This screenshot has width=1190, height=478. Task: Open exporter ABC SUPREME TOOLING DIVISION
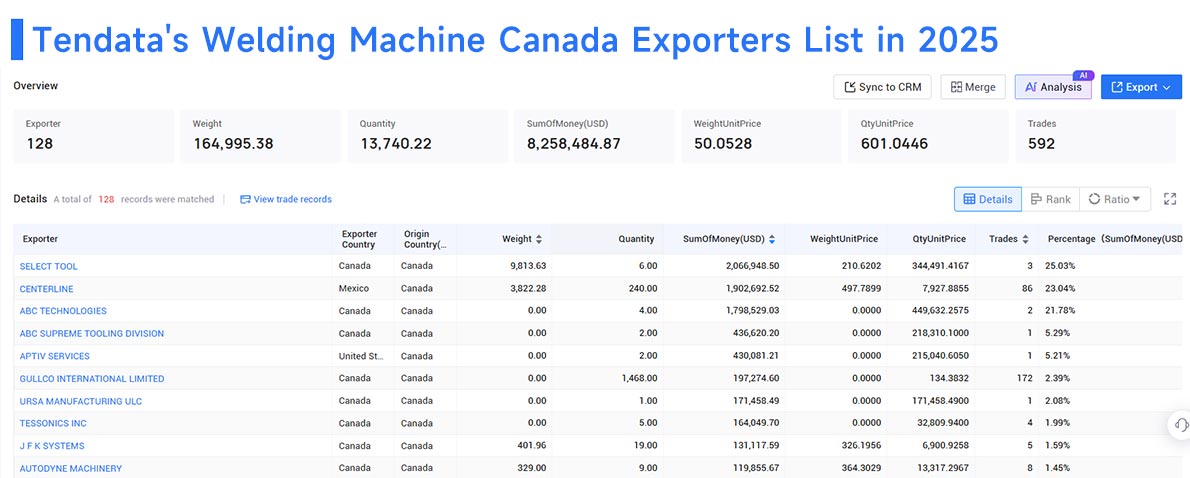pyautogui.click(x=92, y=334)
